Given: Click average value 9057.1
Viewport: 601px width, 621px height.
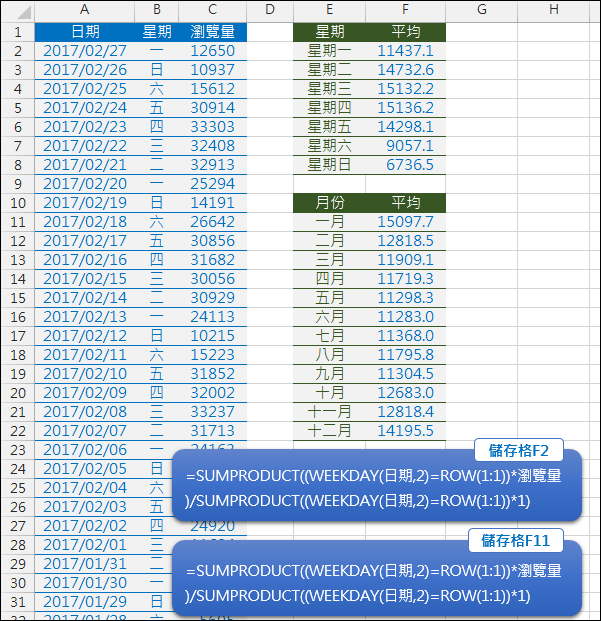Looking at the screenshot, I should [x=405, y=146].
